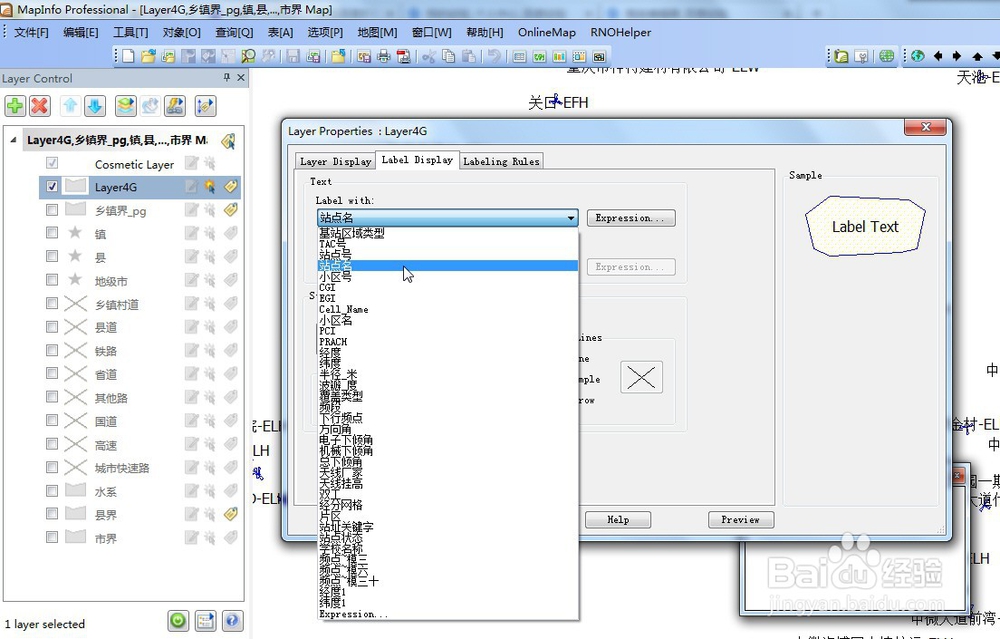The image size is (1000, 639).
Task: Click the red Remove Layer X icon
Action: click(x=40, y=105)
